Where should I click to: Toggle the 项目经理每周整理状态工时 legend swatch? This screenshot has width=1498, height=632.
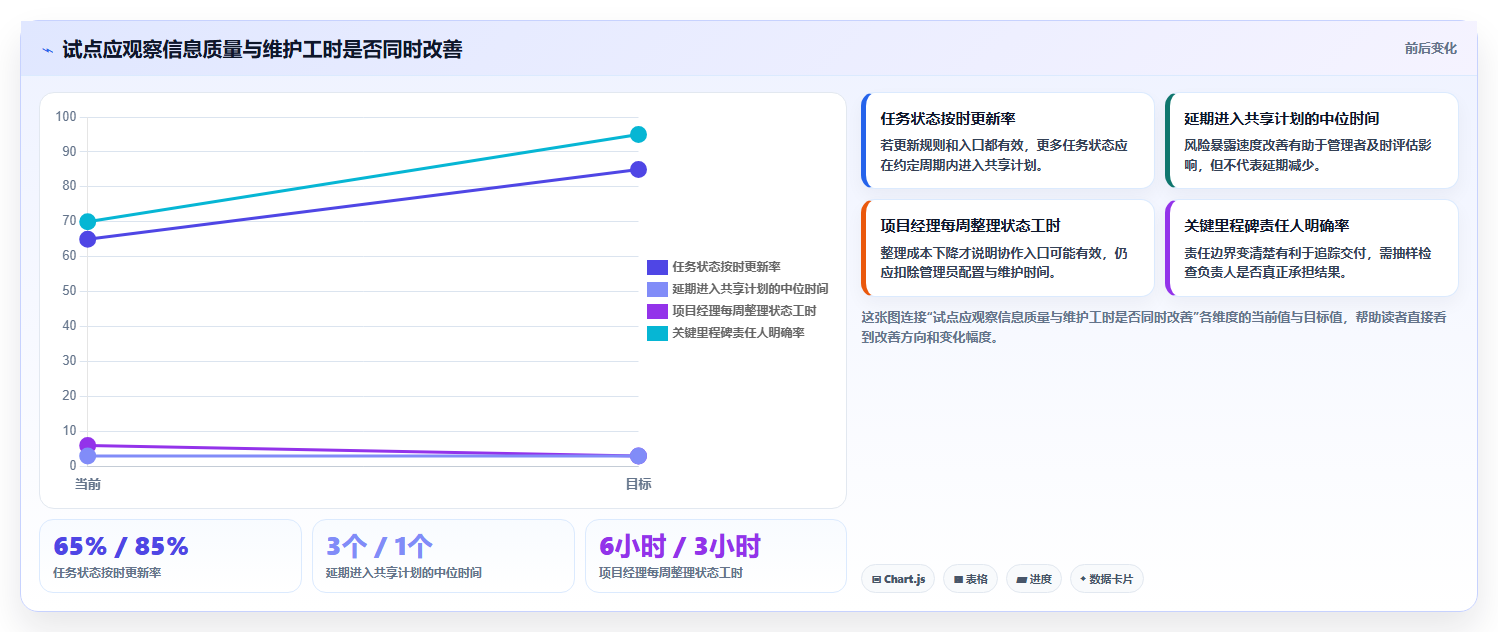coord(657,311)
